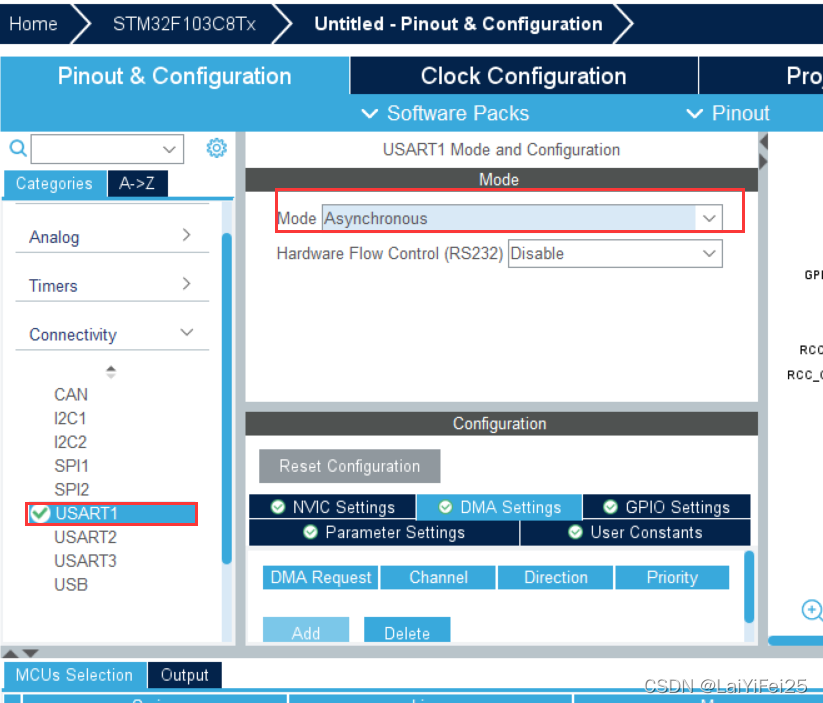Click Untitled - Pinout & Configuration breadcrumb
Screen dimensions: 823x703
[x=458, y=24]
